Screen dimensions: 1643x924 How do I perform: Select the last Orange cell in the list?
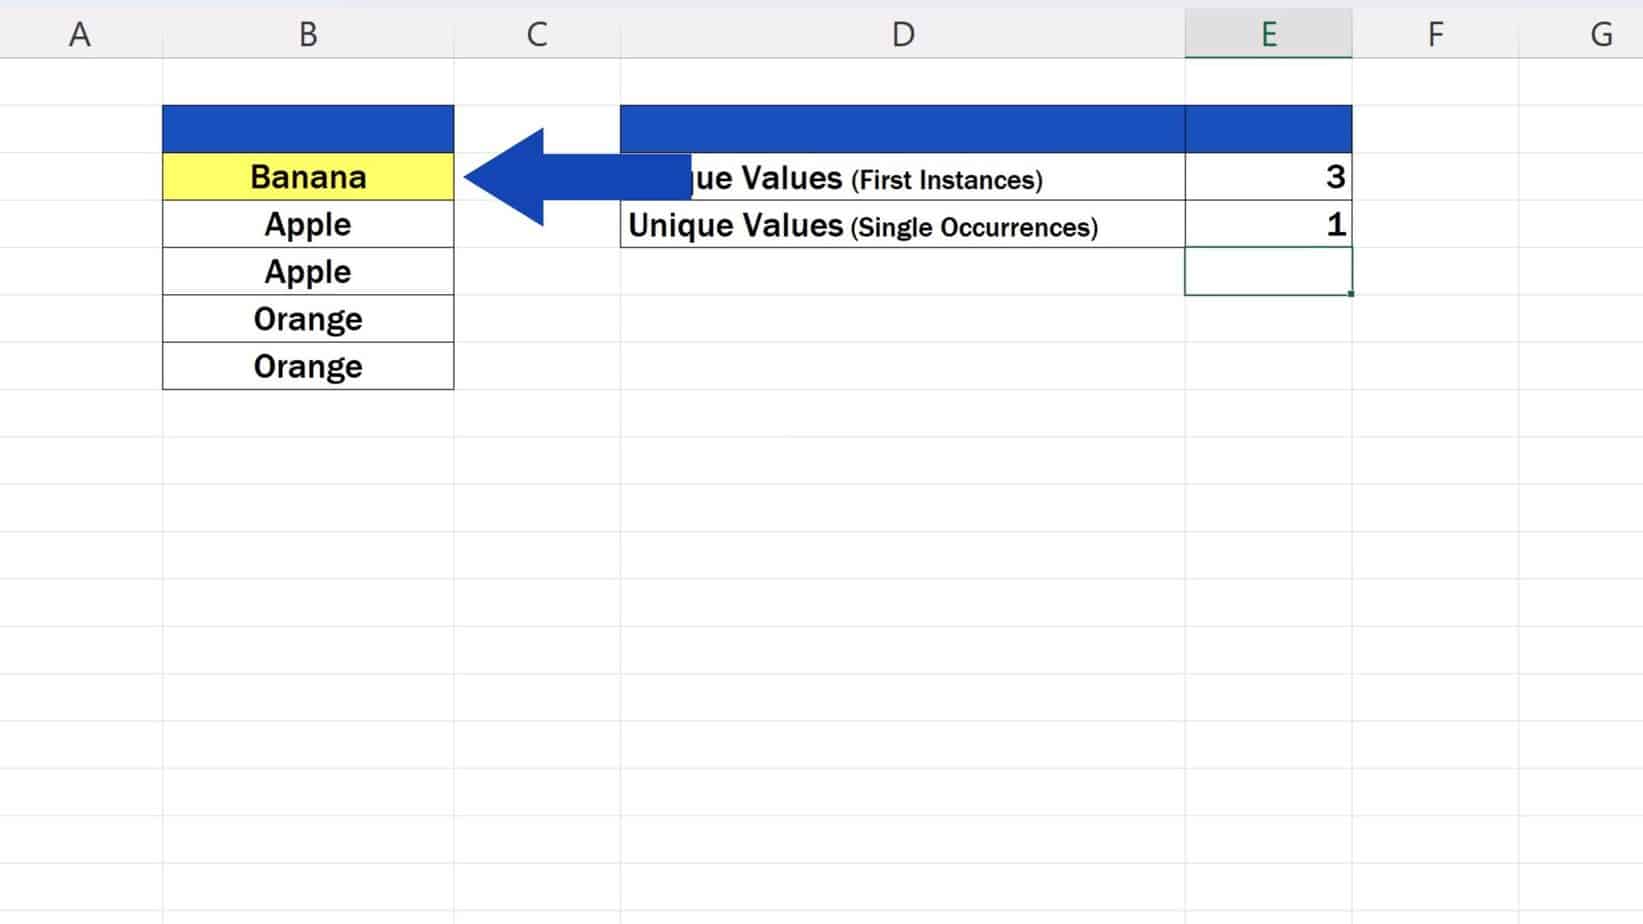(x=307, y=366)
